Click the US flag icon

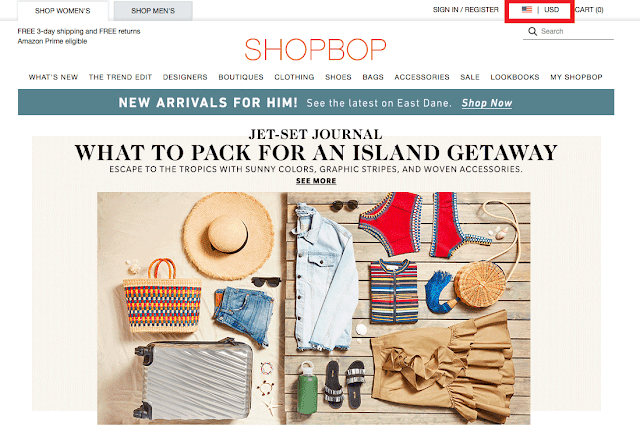click(527, 9)
